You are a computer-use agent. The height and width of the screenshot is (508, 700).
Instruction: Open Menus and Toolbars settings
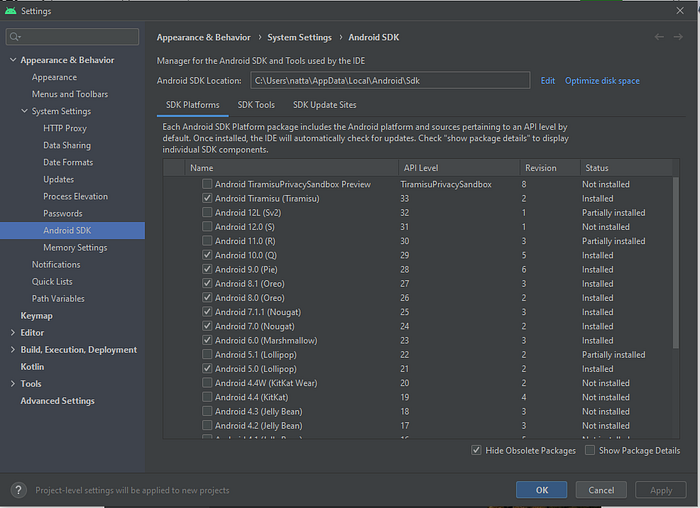pos(70,94)
